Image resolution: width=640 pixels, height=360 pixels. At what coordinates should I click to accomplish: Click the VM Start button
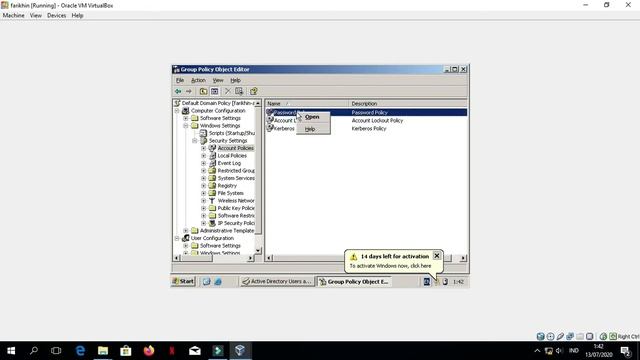tap(183, 281)
